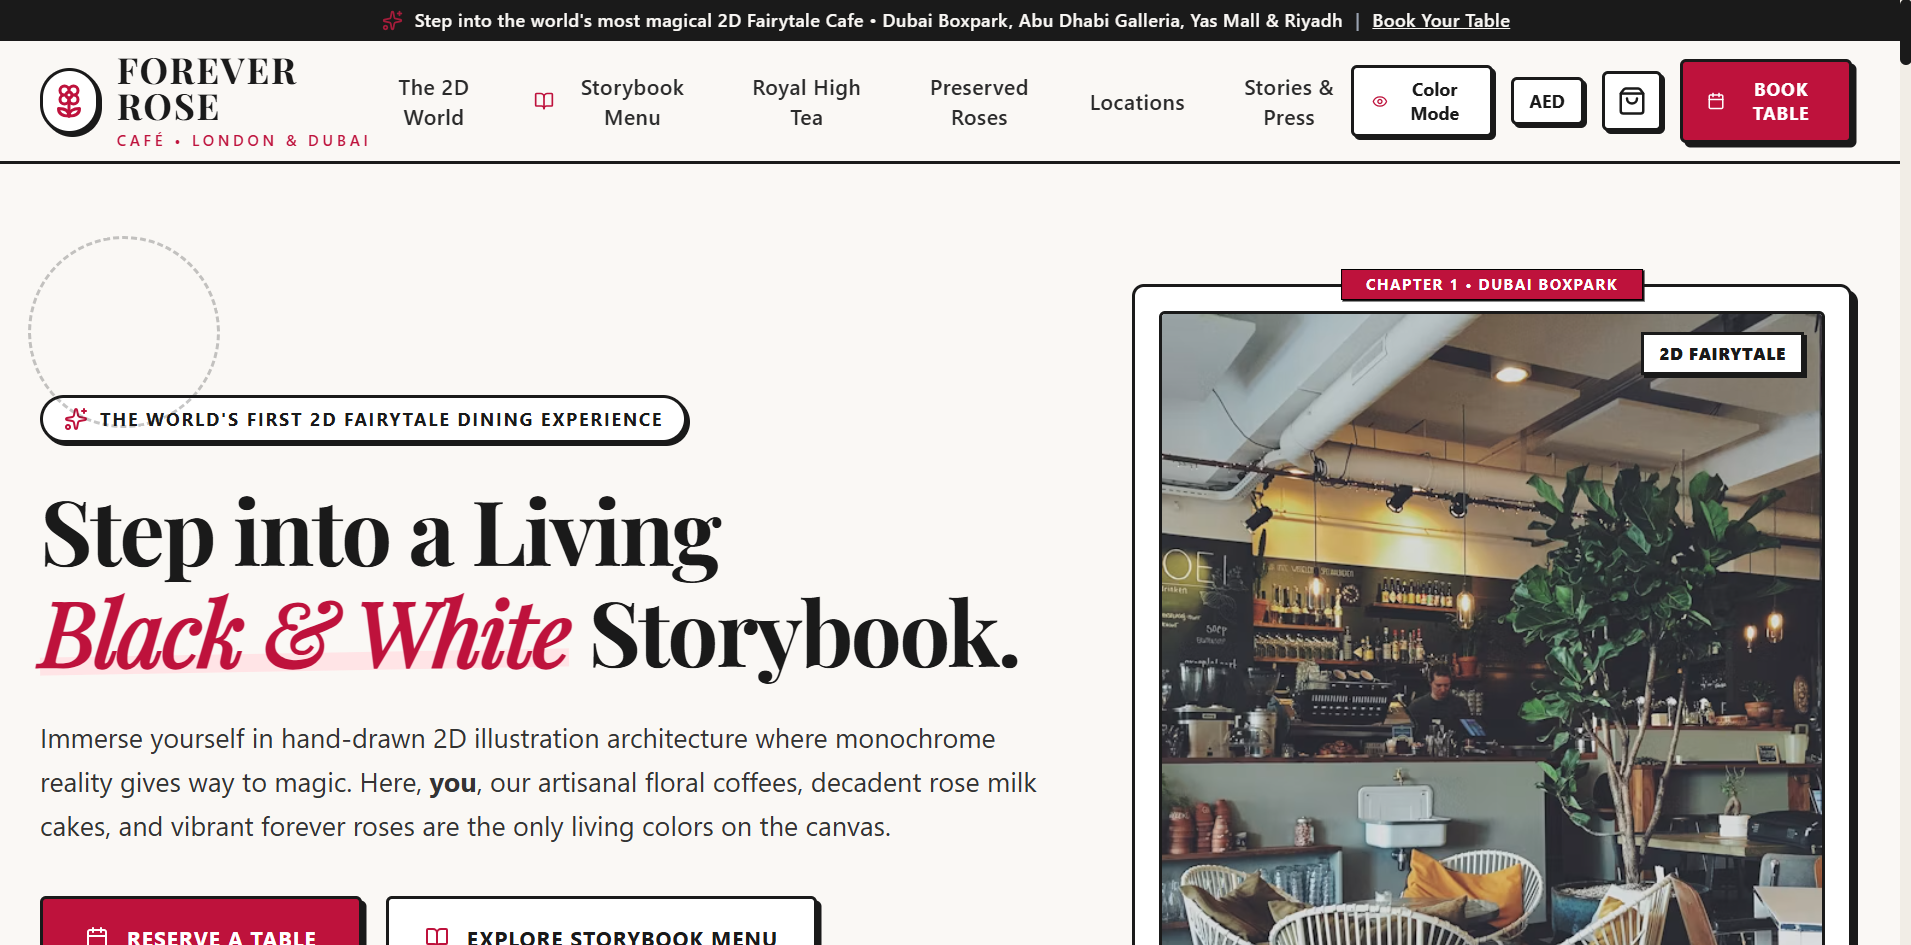Open the AED currency selector
The height and width of the screenshot is (945, 1911).
[1547, 101]
